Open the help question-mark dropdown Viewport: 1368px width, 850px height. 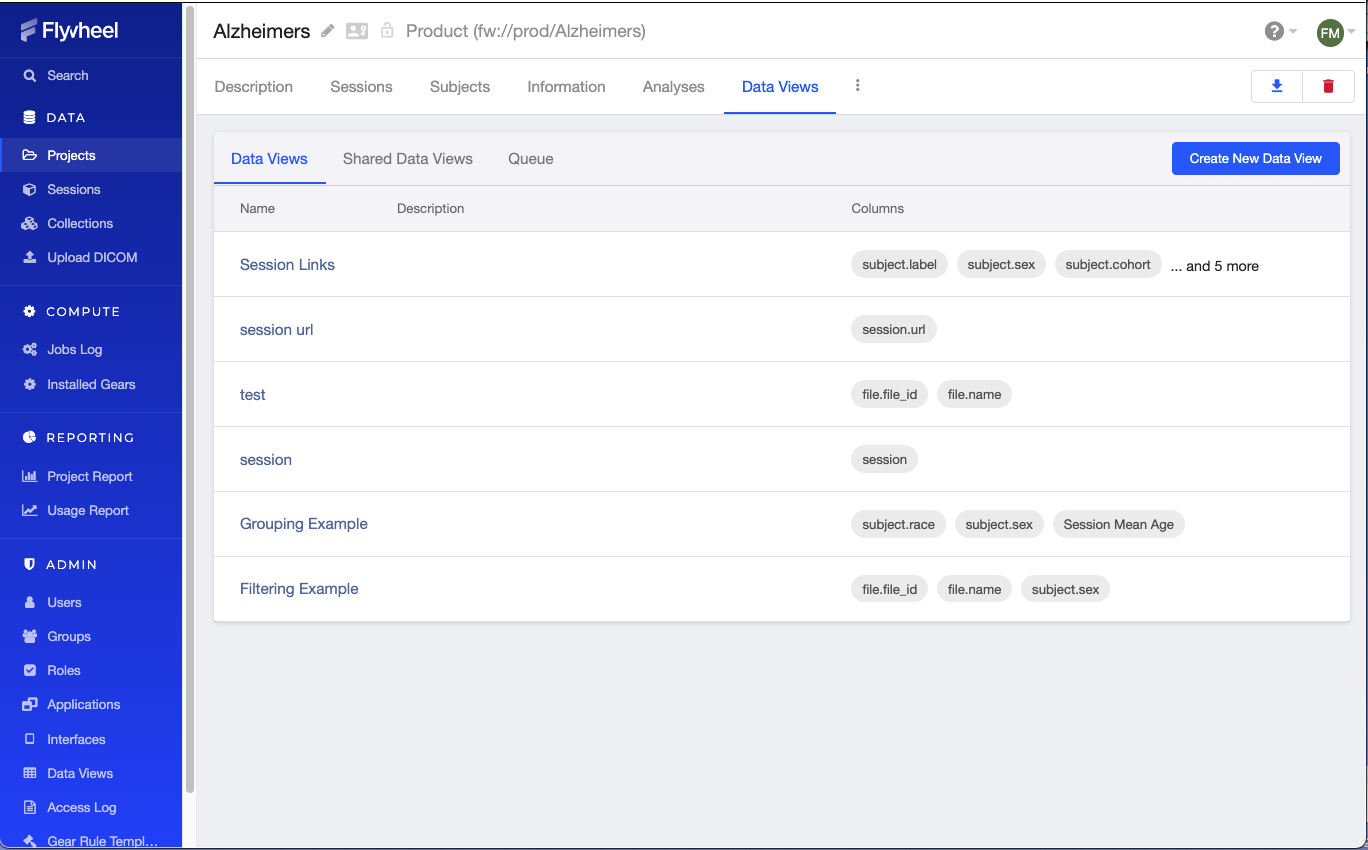(x=1274, y=31)
